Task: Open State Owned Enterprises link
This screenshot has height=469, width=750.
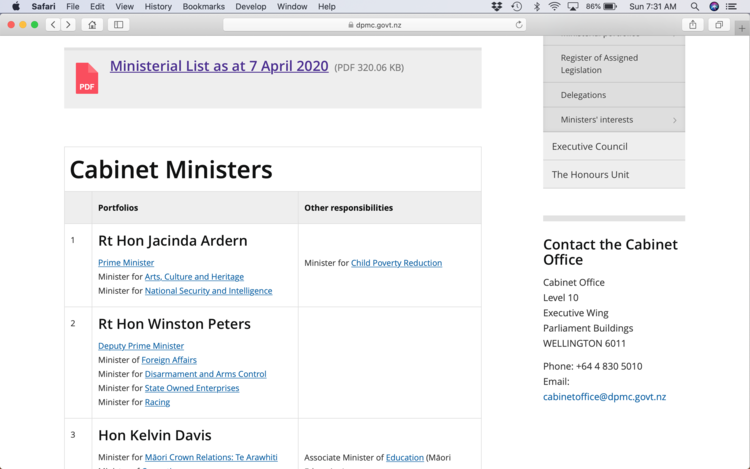Action: click(x=192, y=388)
